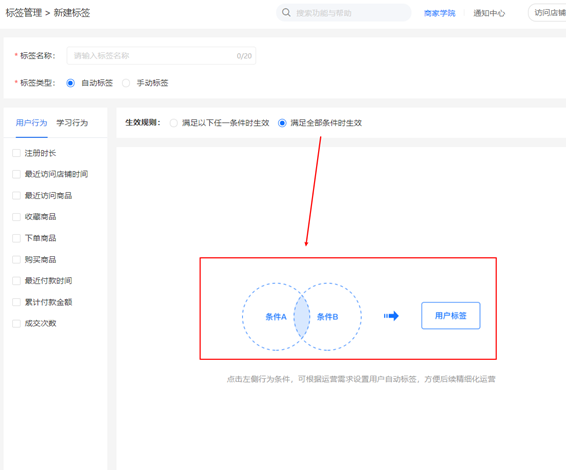Open the 用户行为 tab

[31, 123]
